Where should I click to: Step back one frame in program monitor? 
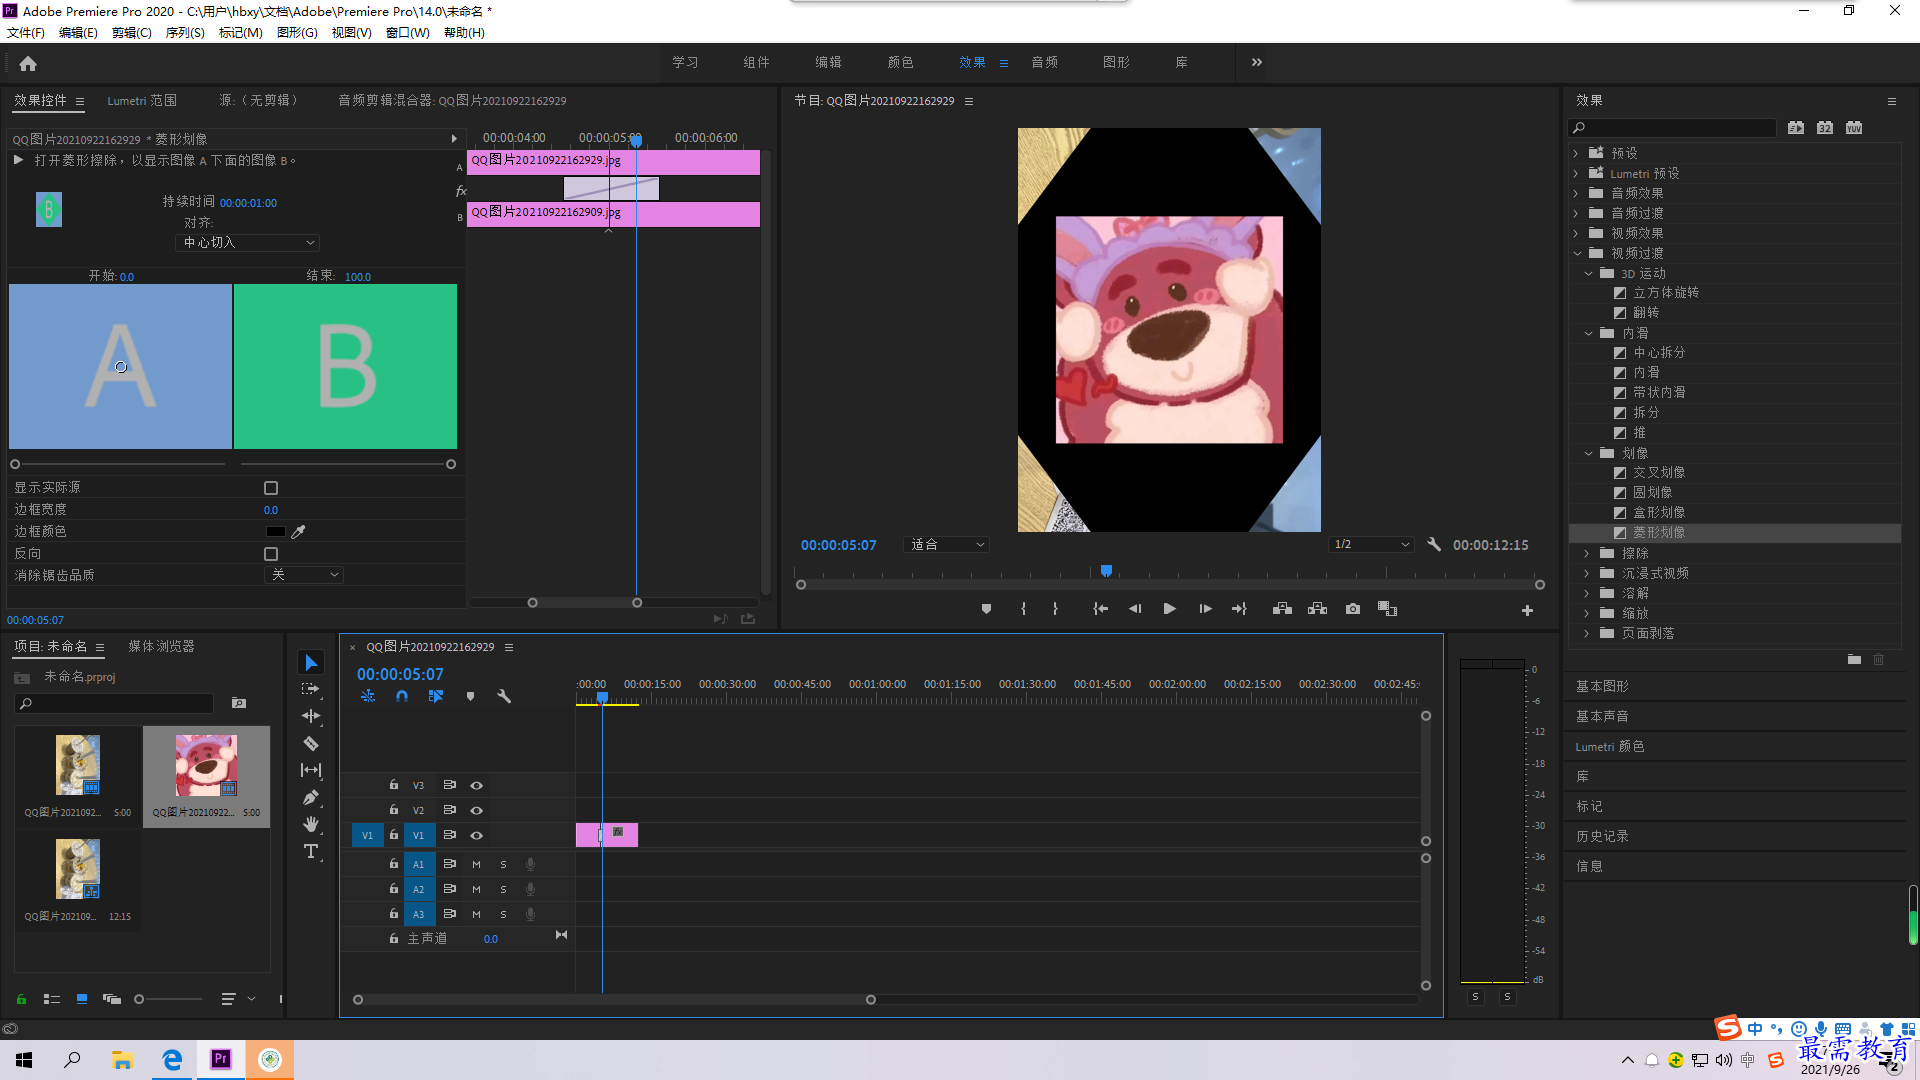pos(1135,609)
